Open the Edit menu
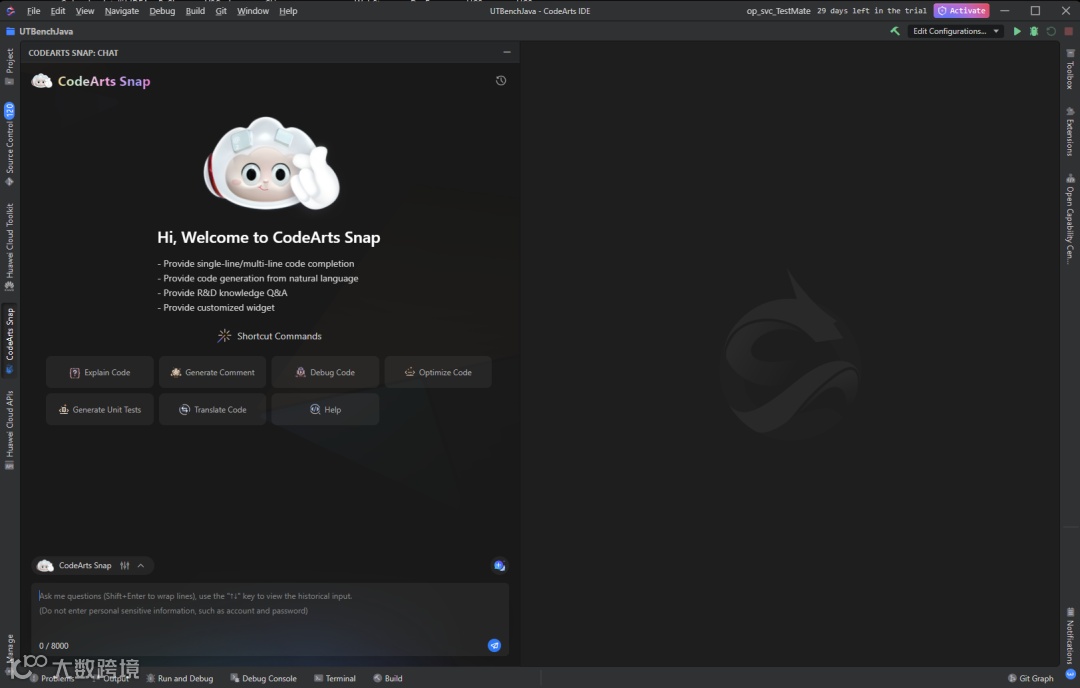This screenshot has width=1080, height=688. click(58, 11)
